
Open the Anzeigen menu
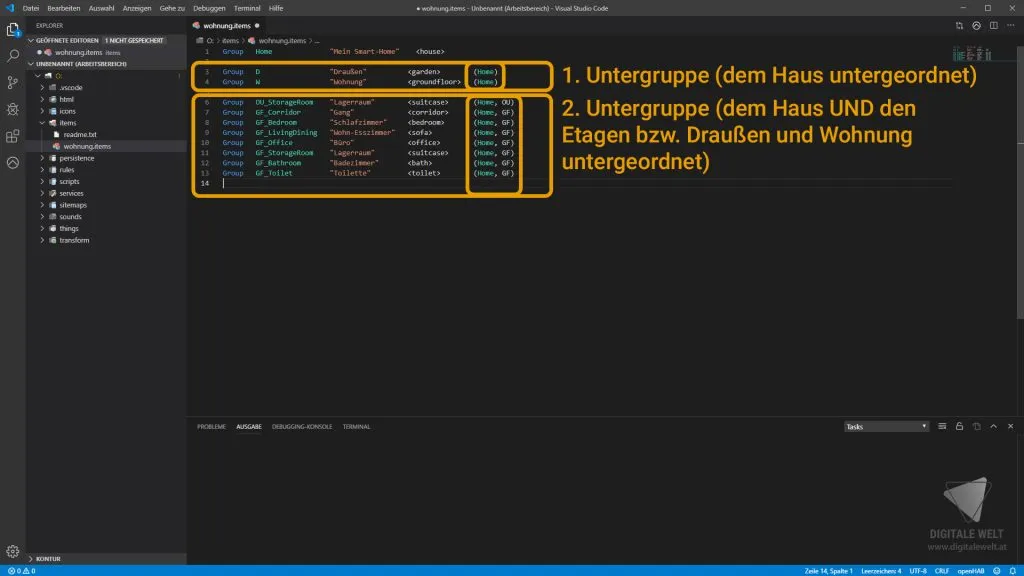(137, 8)
